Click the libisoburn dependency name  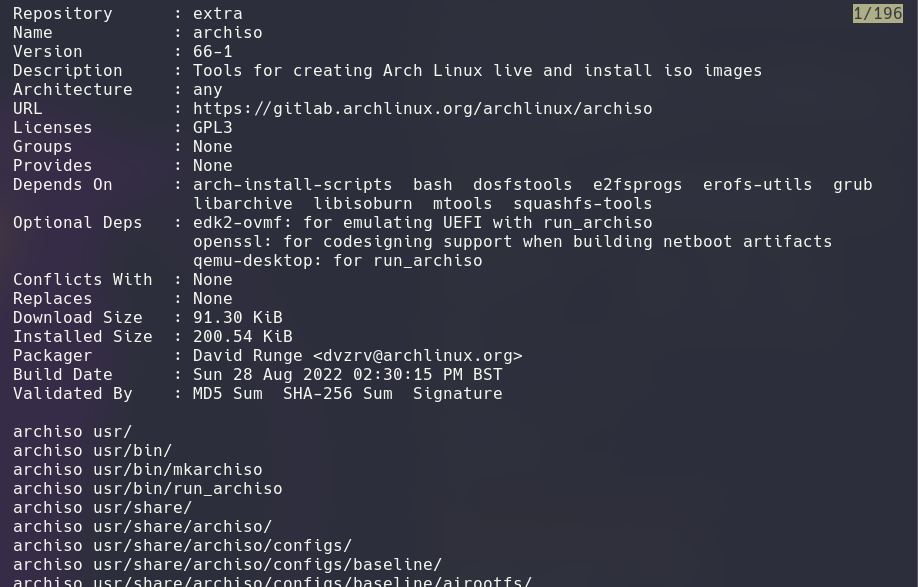(362, 203)
